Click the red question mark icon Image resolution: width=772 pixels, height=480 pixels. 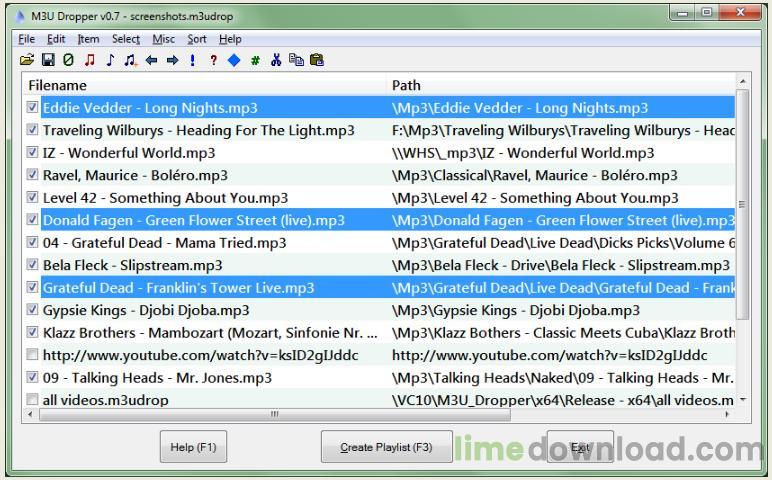tap(213, 60)
